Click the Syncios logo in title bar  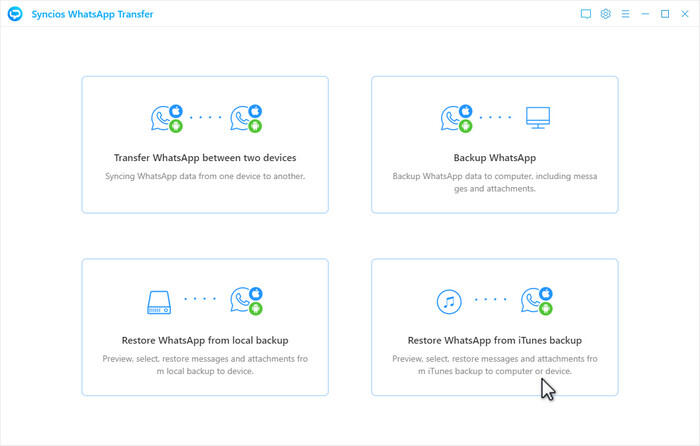click(x=15, y=14)
